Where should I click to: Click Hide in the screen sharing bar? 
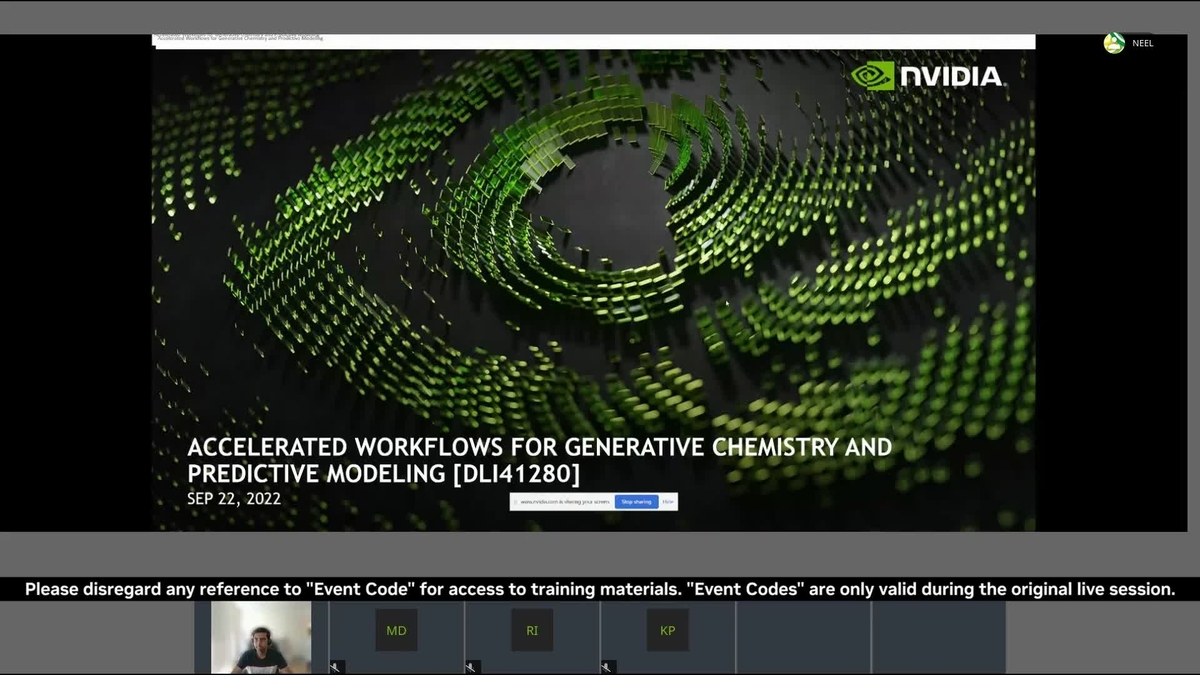(x=668, y=502)
